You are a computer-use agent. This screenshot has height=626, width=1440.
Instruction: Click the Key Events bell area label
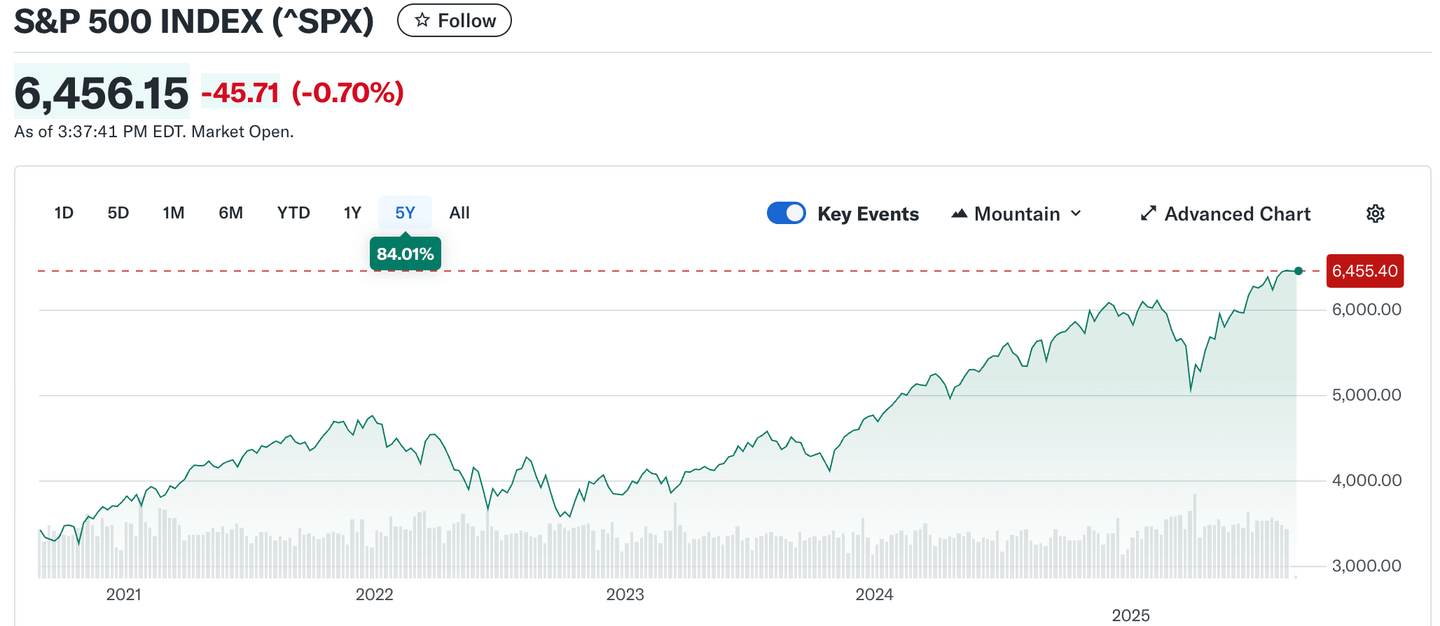[868, 213]
